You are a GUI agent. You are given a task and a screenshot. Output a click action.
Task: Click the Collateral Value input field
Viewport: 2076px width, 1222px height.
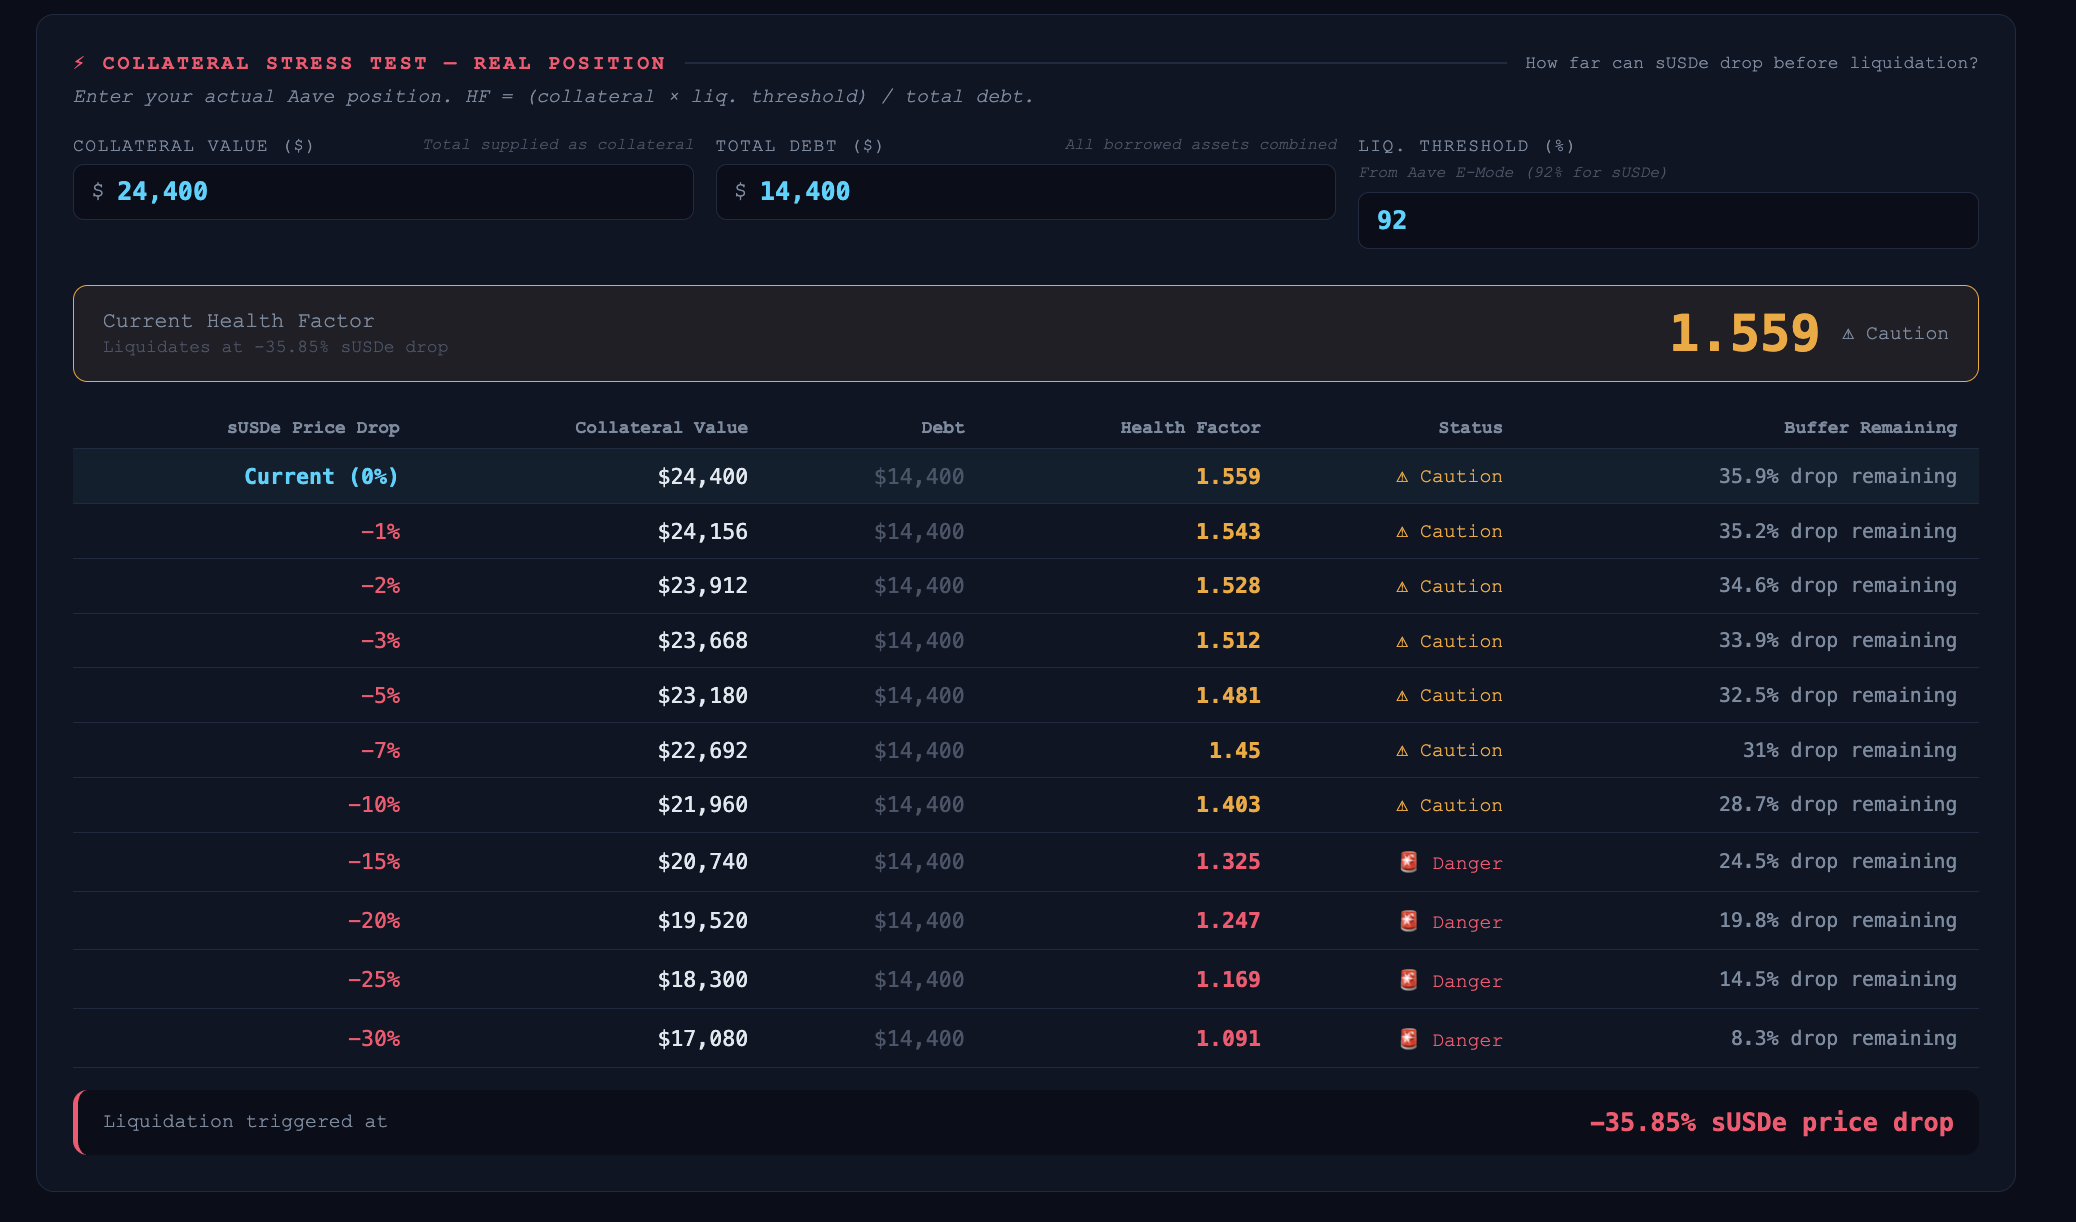(x=383, y=192)
